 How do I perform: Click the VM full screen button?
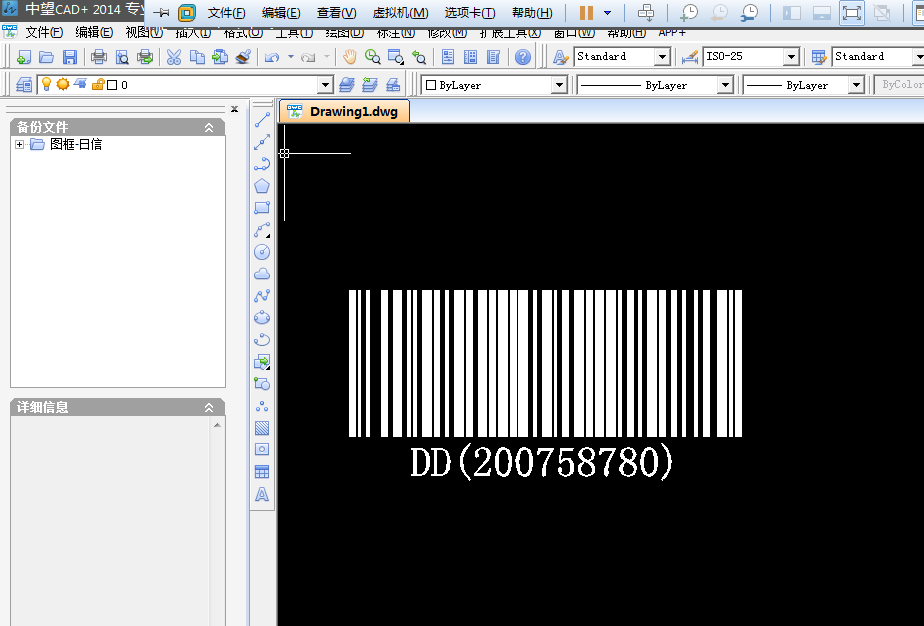(852, 12)
